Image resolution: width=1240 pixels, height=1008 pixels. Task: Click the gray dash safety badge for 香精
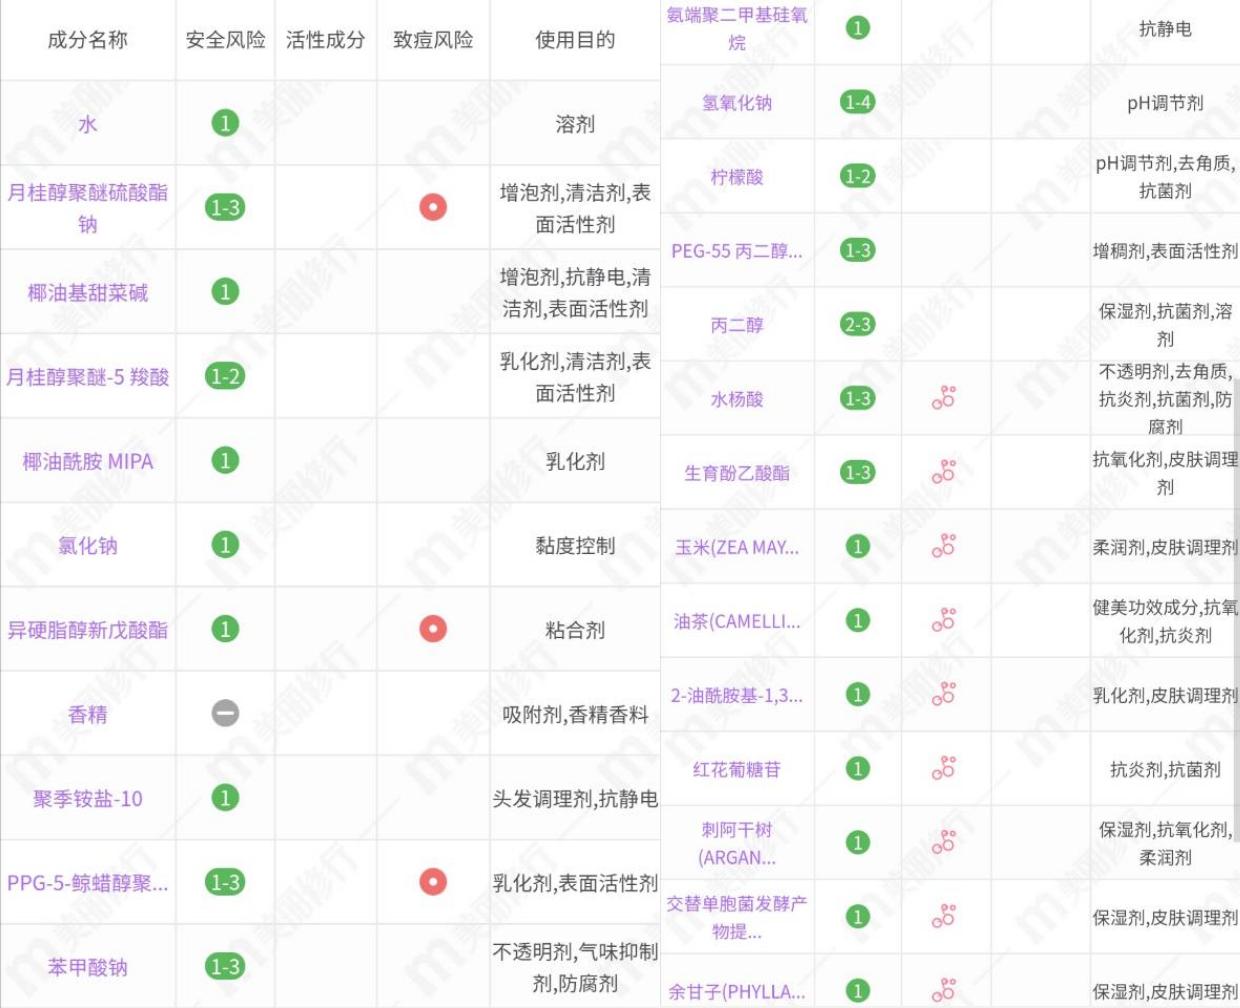click(x=226, y=712)
